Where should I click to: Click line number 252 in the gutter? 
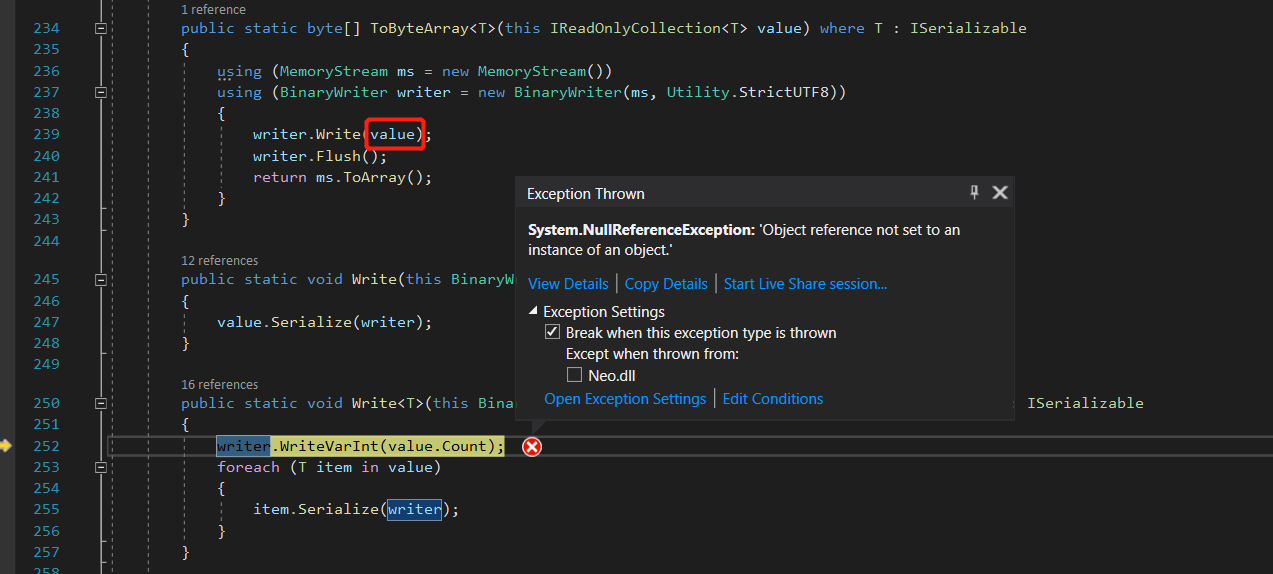coord(46,446)
